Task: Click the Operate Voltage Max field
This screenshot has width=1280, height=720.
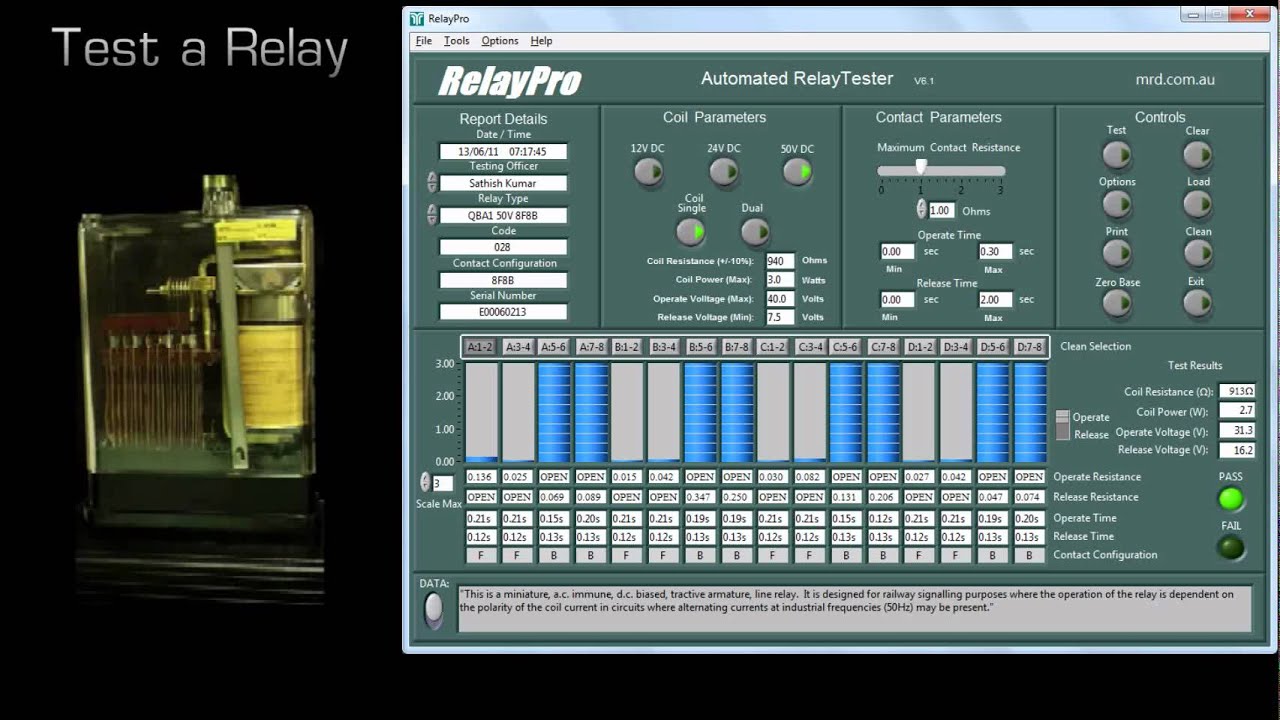Action: 780,299
